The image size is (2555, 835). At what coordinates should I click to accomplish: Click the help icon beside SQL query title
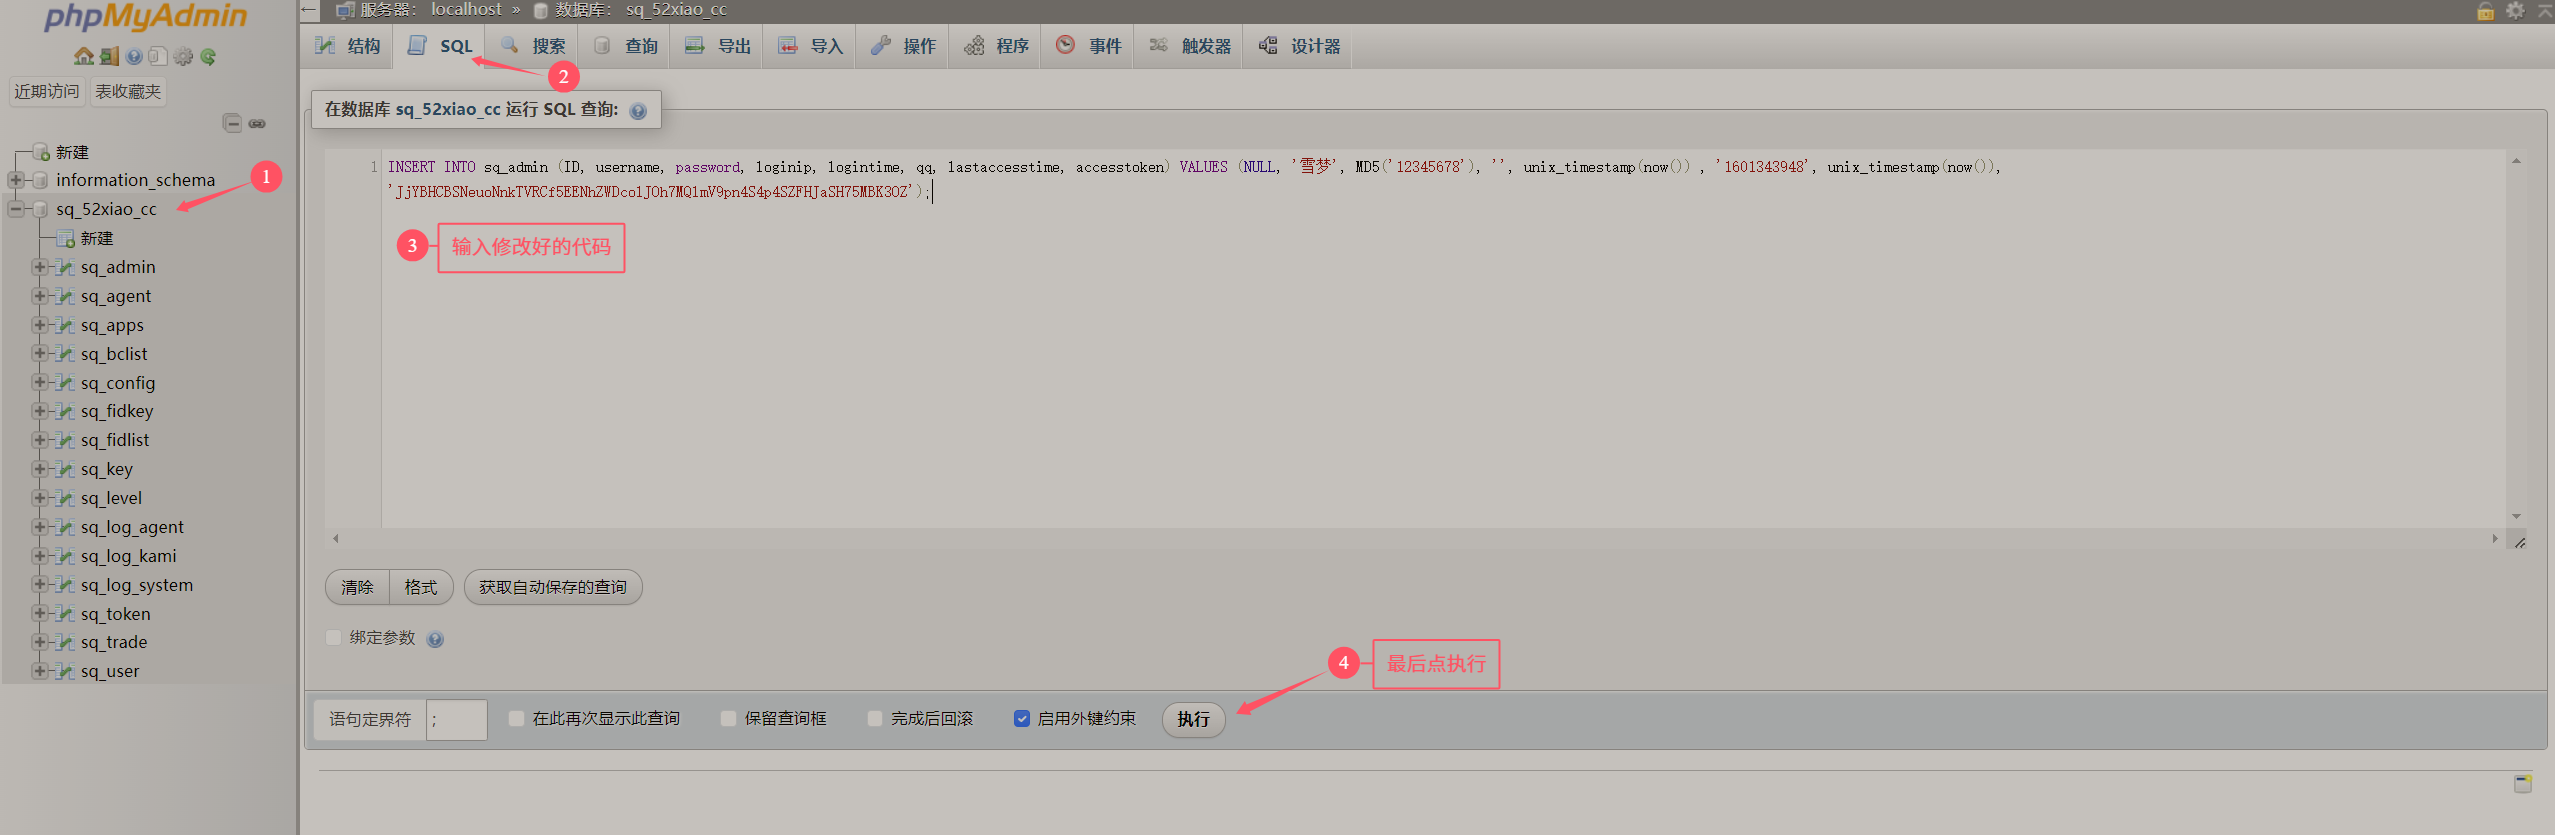[x=638, y=111]
